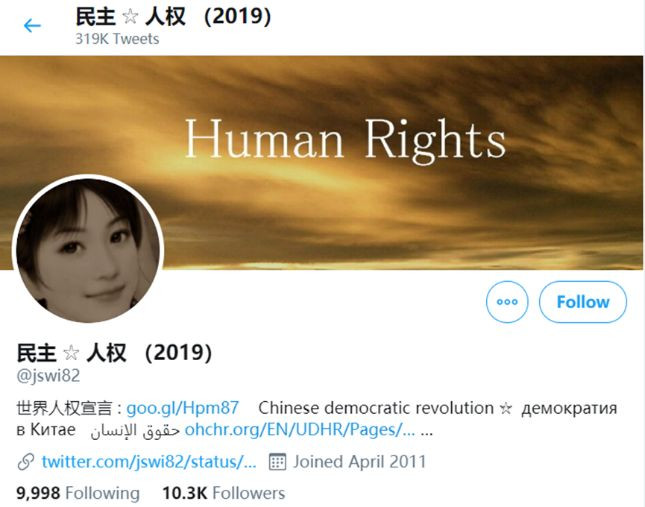Expand the truncated bio ellipsis

coord(427,431)
